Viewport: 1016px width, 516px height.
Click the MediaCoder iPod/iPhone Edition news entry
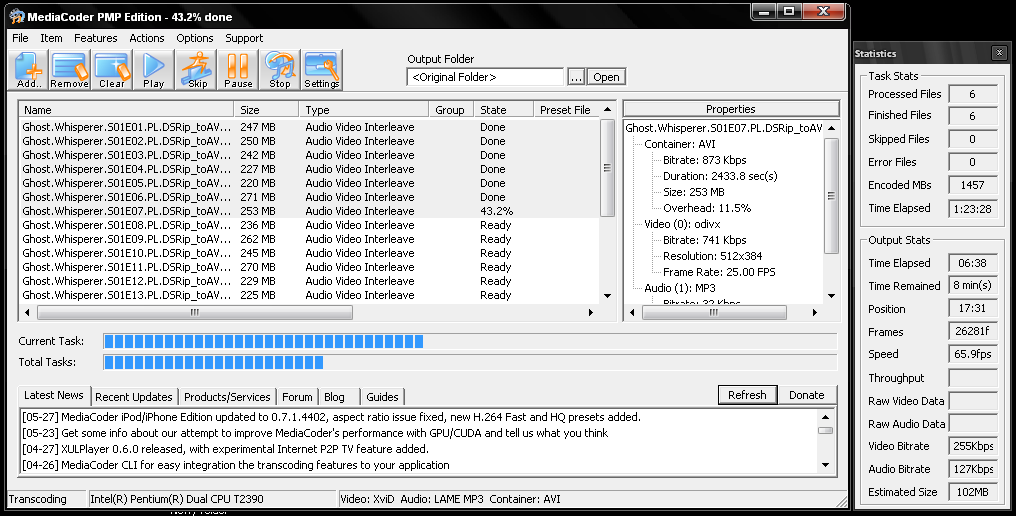coord(331,417)
